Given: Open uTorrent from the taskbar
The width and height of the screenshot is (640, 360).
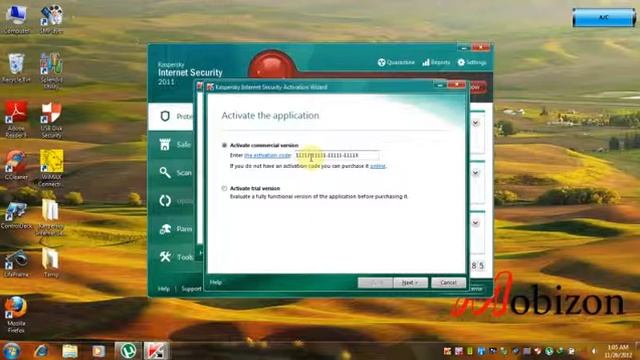Looking at the screenshot, I should click(x=128, y=351).
